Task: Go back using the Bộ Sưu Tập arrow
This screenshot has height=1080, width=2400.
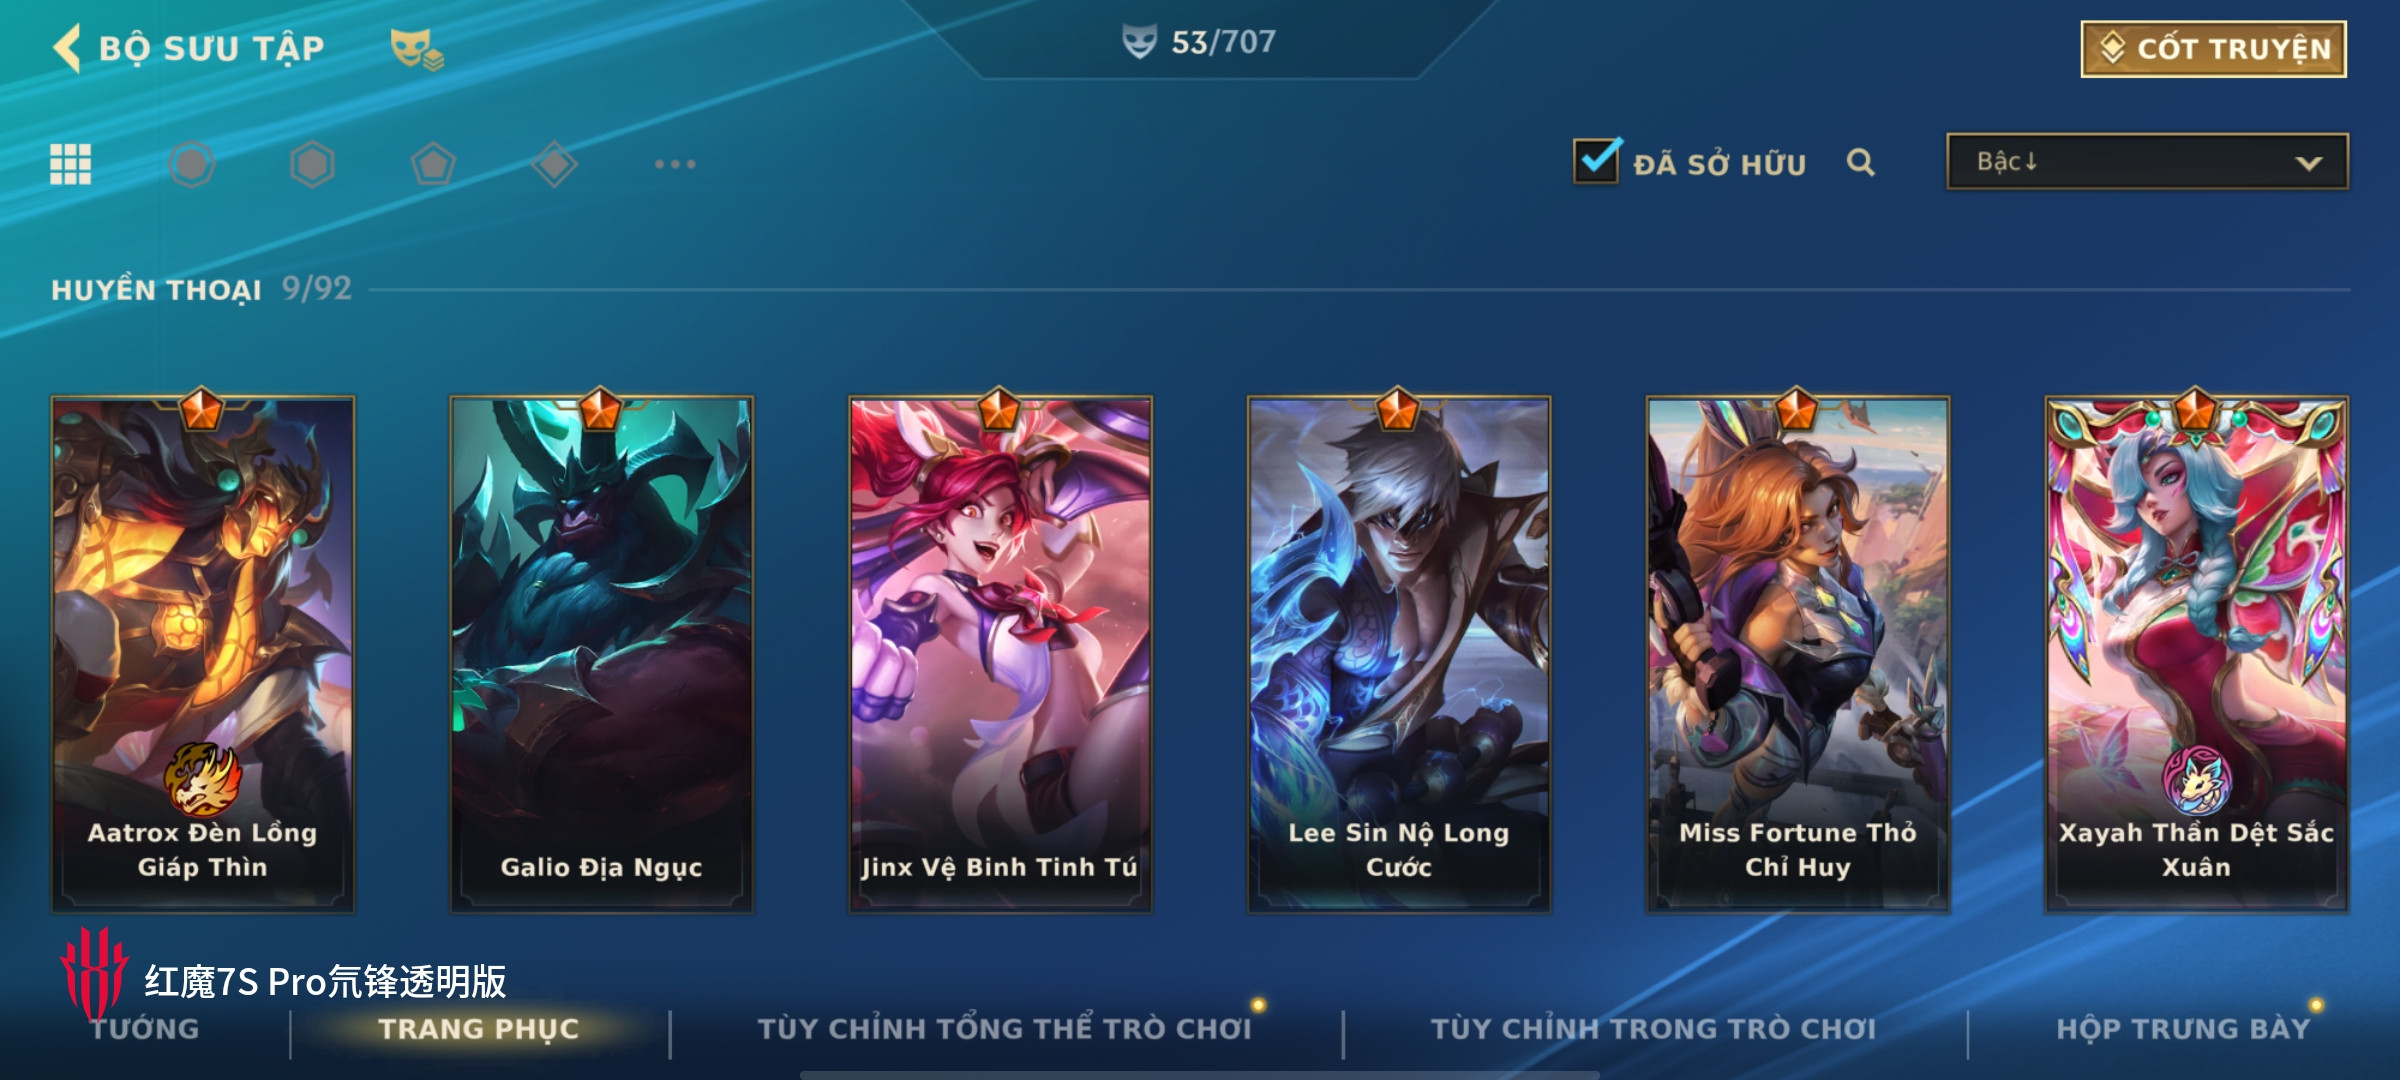Action: 67,48
